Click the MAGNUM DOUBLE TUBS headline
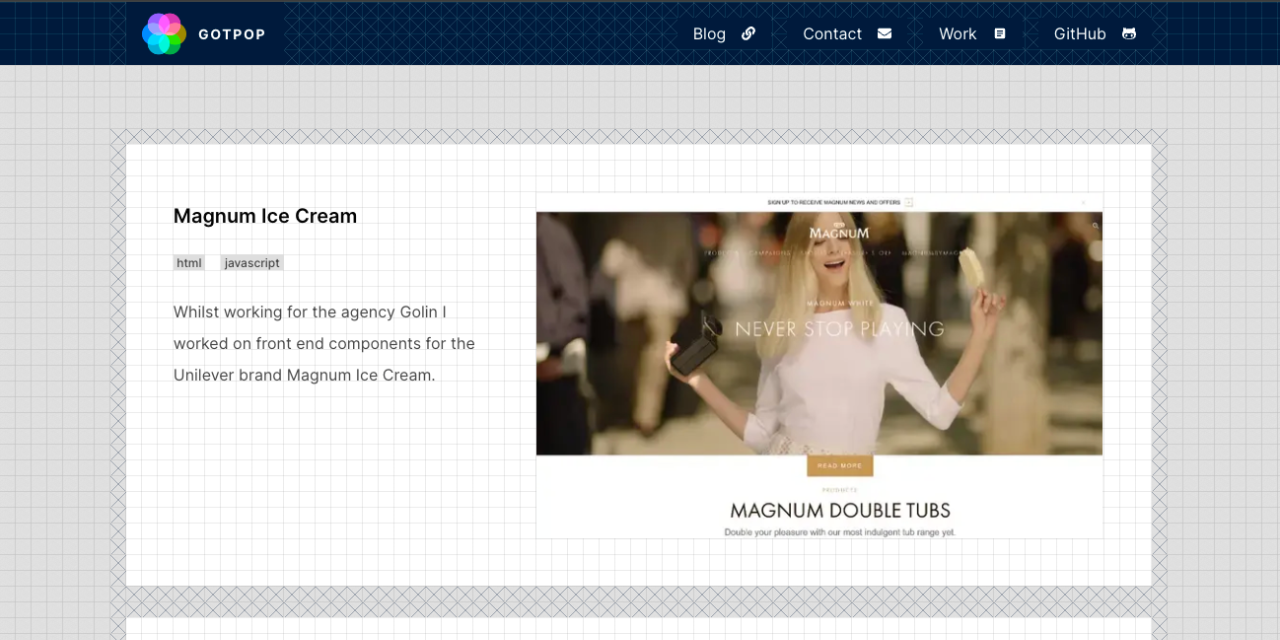 point(840,510)
